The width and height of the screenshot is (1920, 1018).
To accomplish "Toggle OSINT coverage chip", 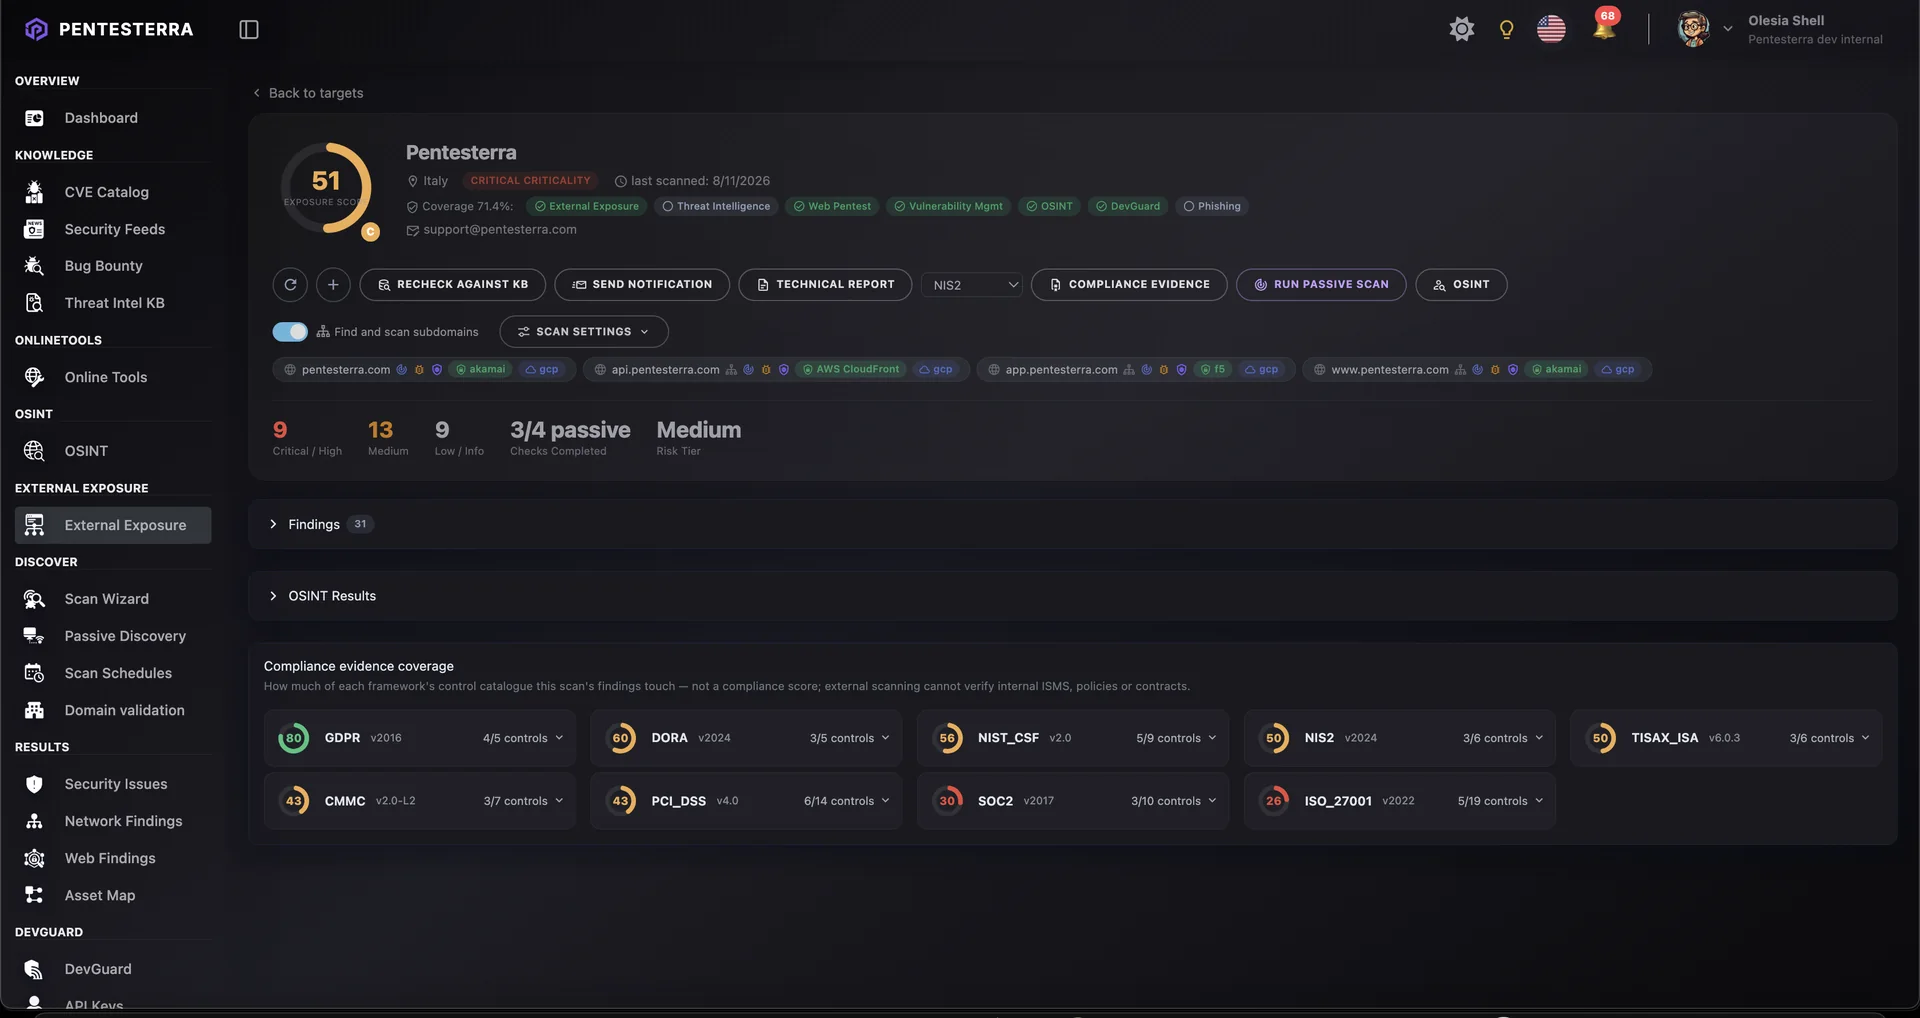I will [1049, 207].
